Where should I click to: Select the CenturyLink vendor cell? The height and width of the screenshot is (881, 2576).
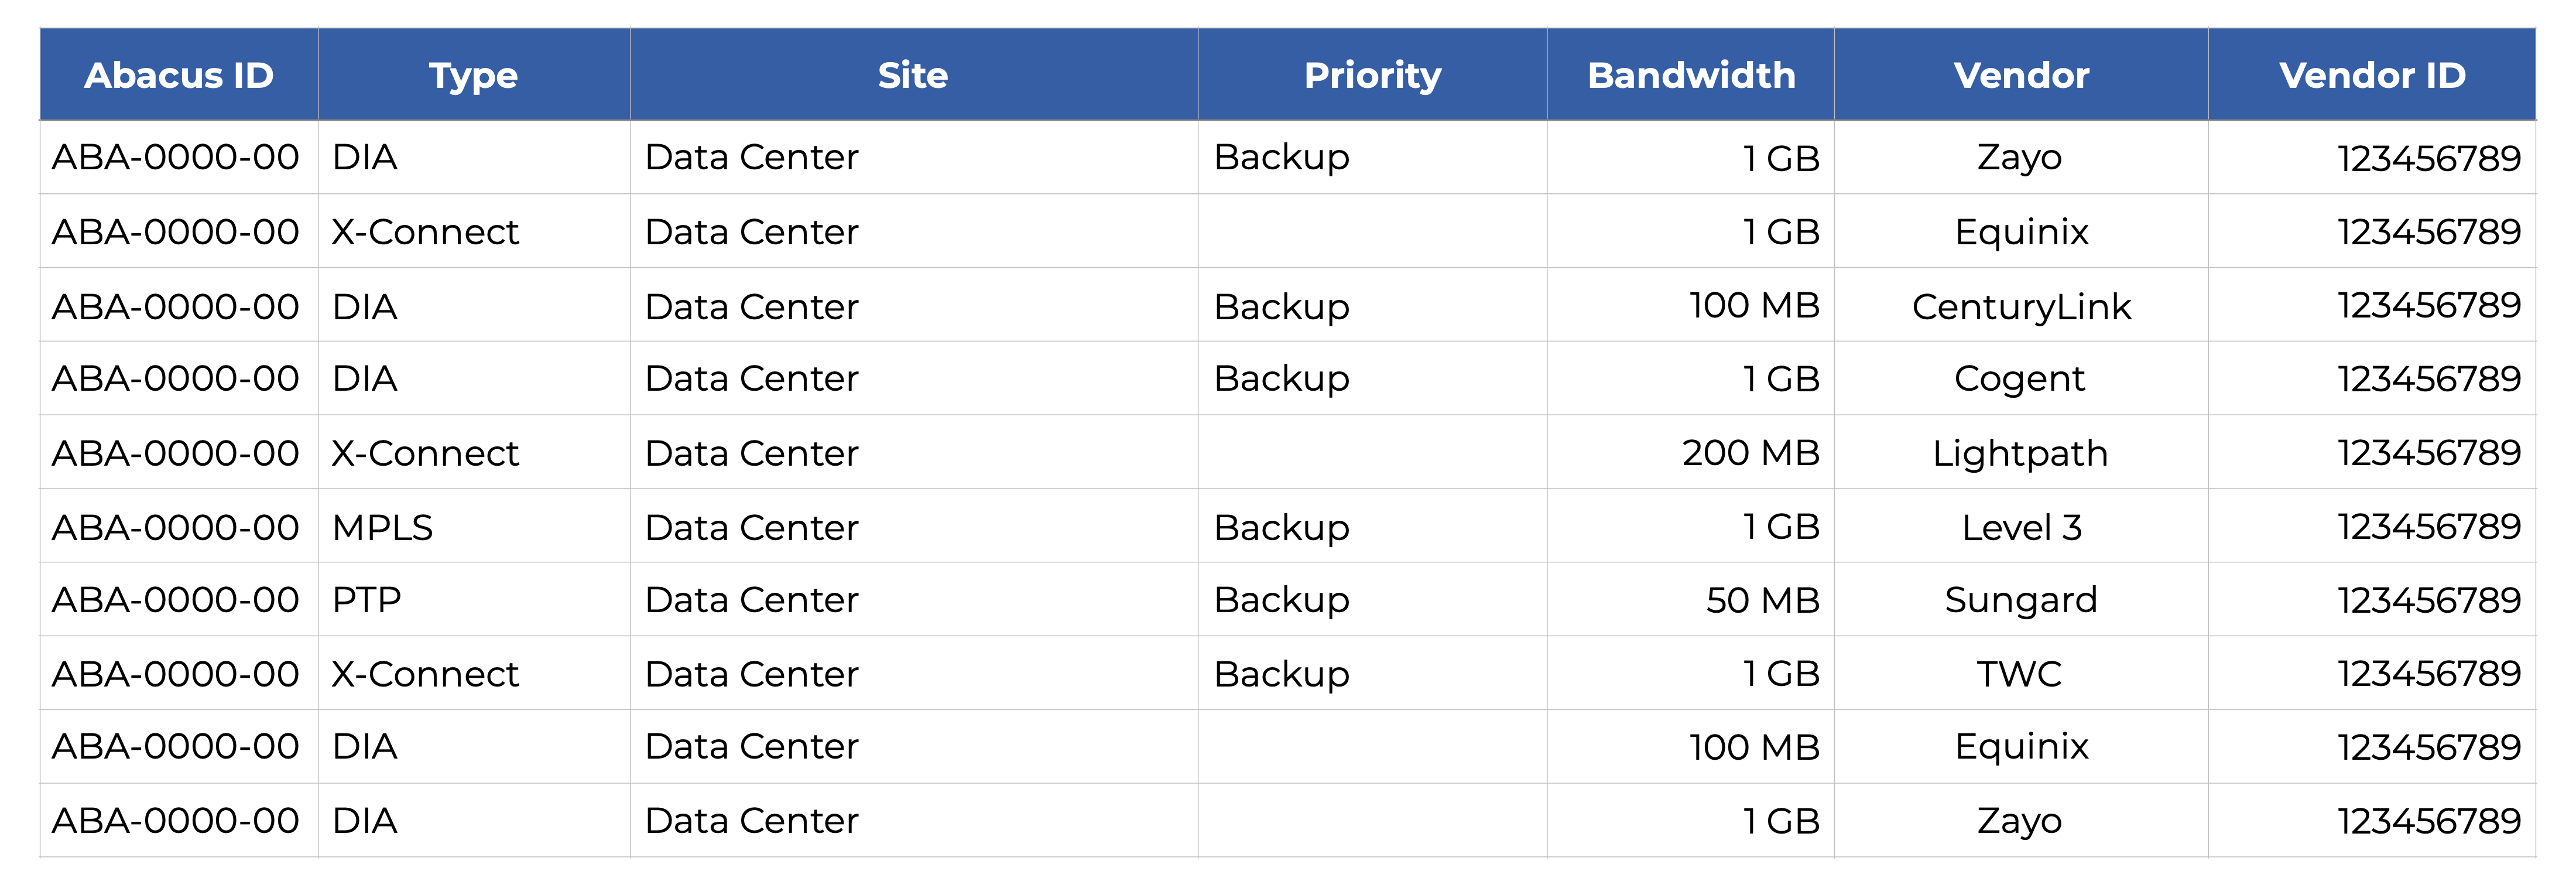tap(2021, 306)
